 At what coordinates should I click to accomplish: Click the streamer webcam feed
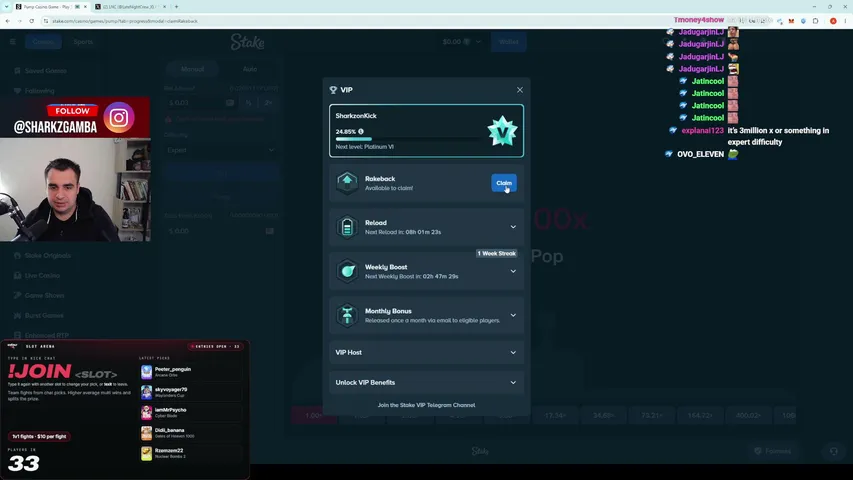75,189
